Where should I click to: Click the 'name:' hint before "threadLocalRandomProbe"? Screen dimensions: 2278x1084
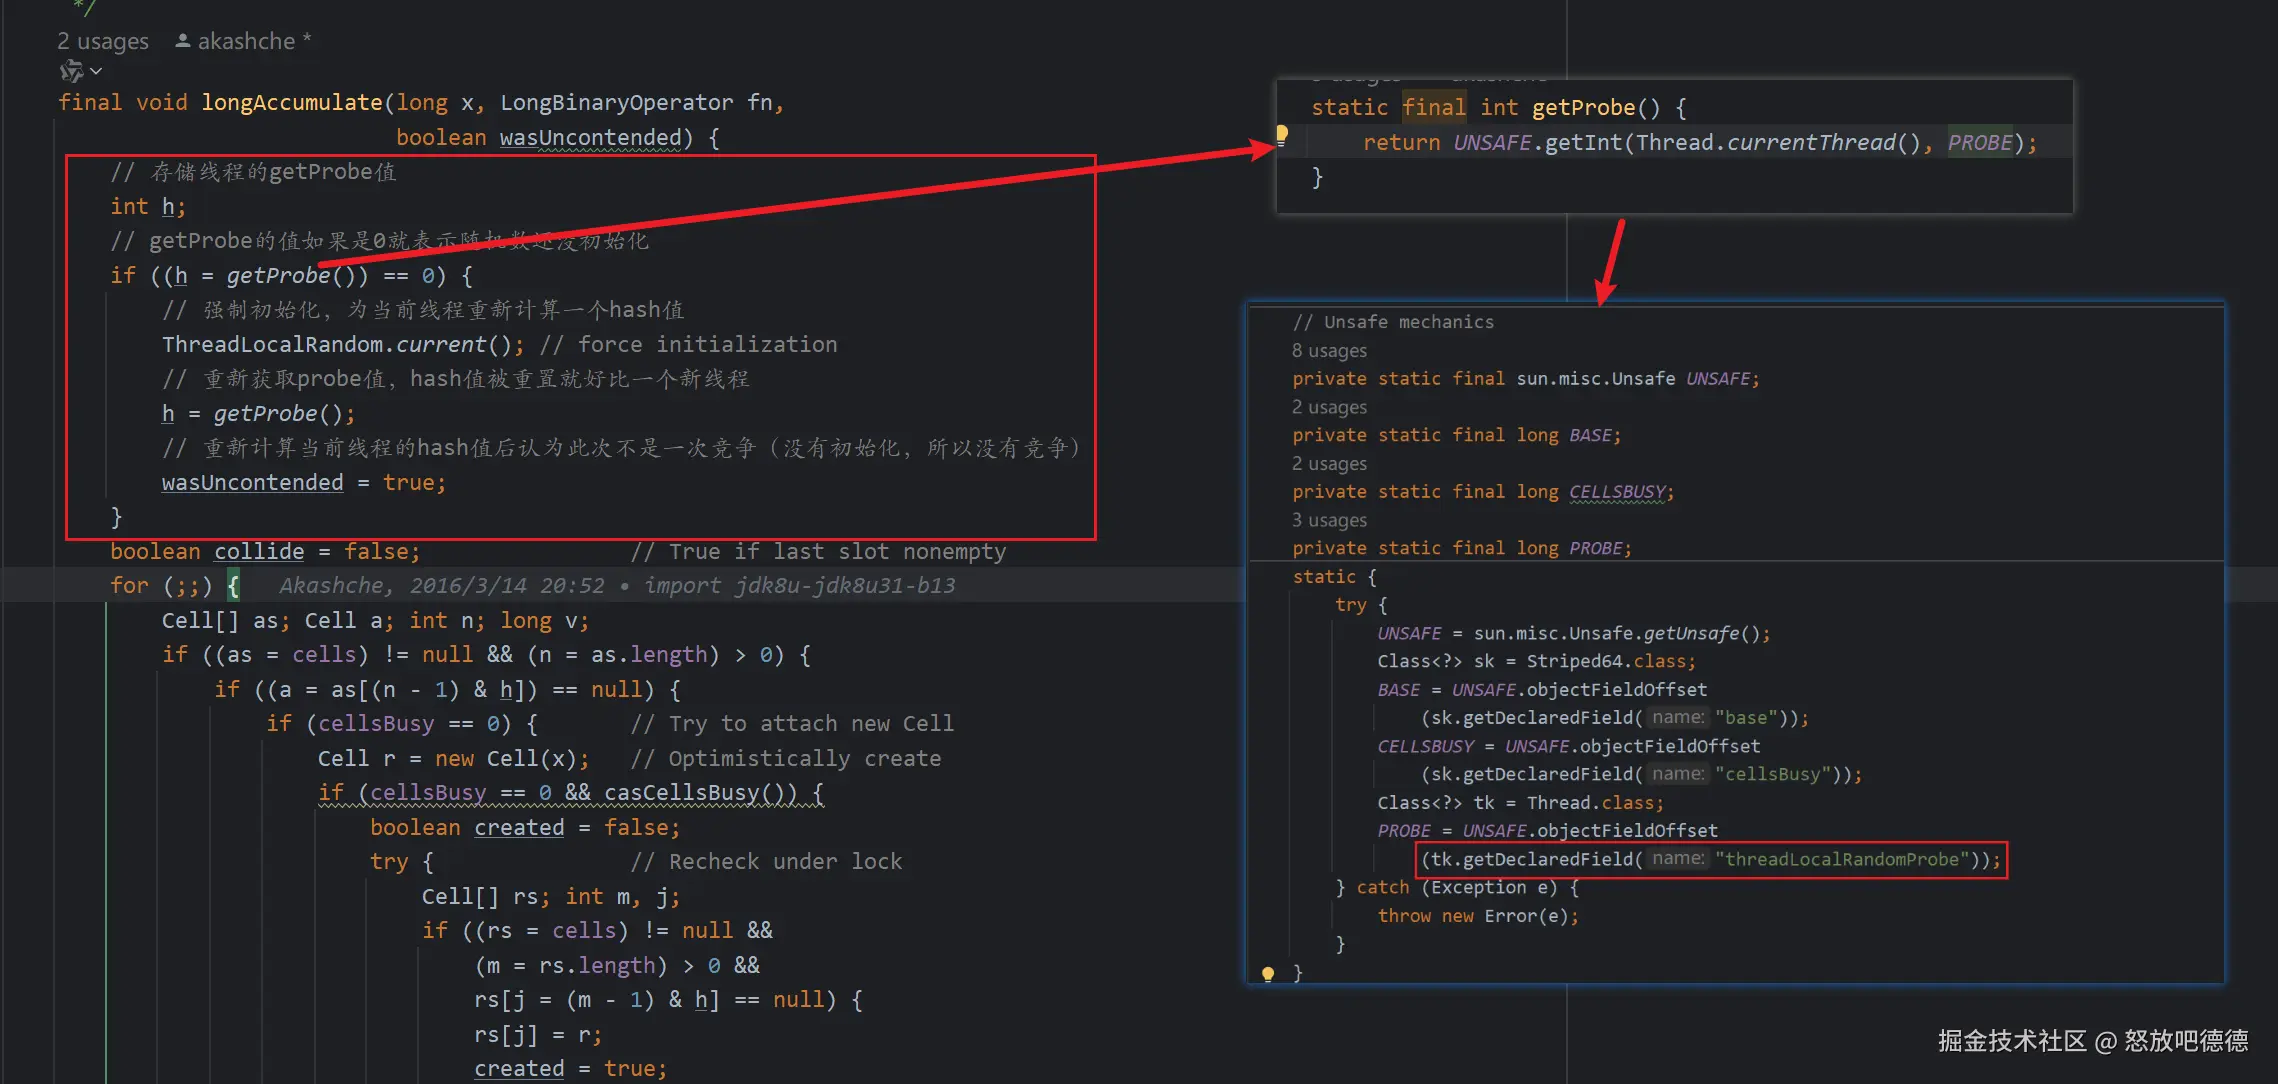click(x=1678, y=859)
